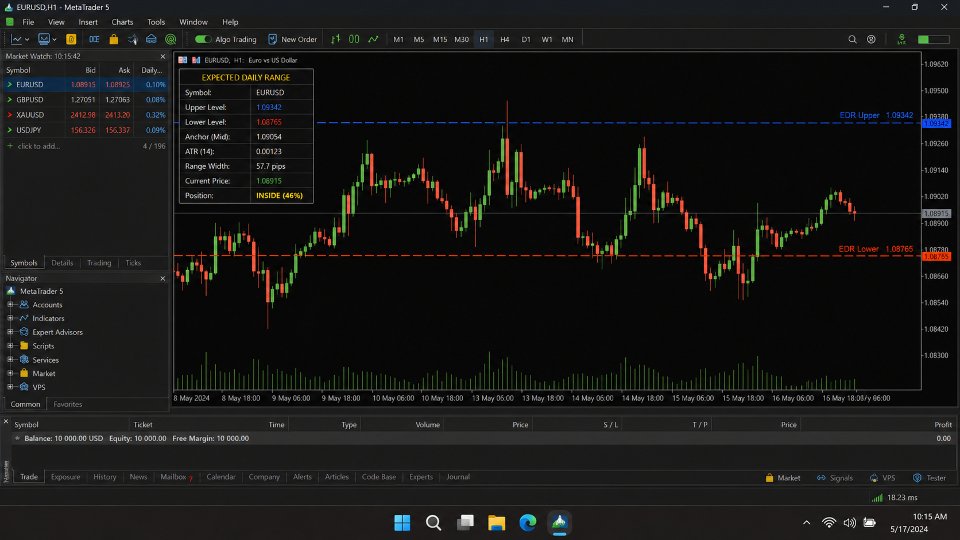This screenshot has width=960, height=540.
Task: Select the W1 timeframe
Action: click(547, 39)
